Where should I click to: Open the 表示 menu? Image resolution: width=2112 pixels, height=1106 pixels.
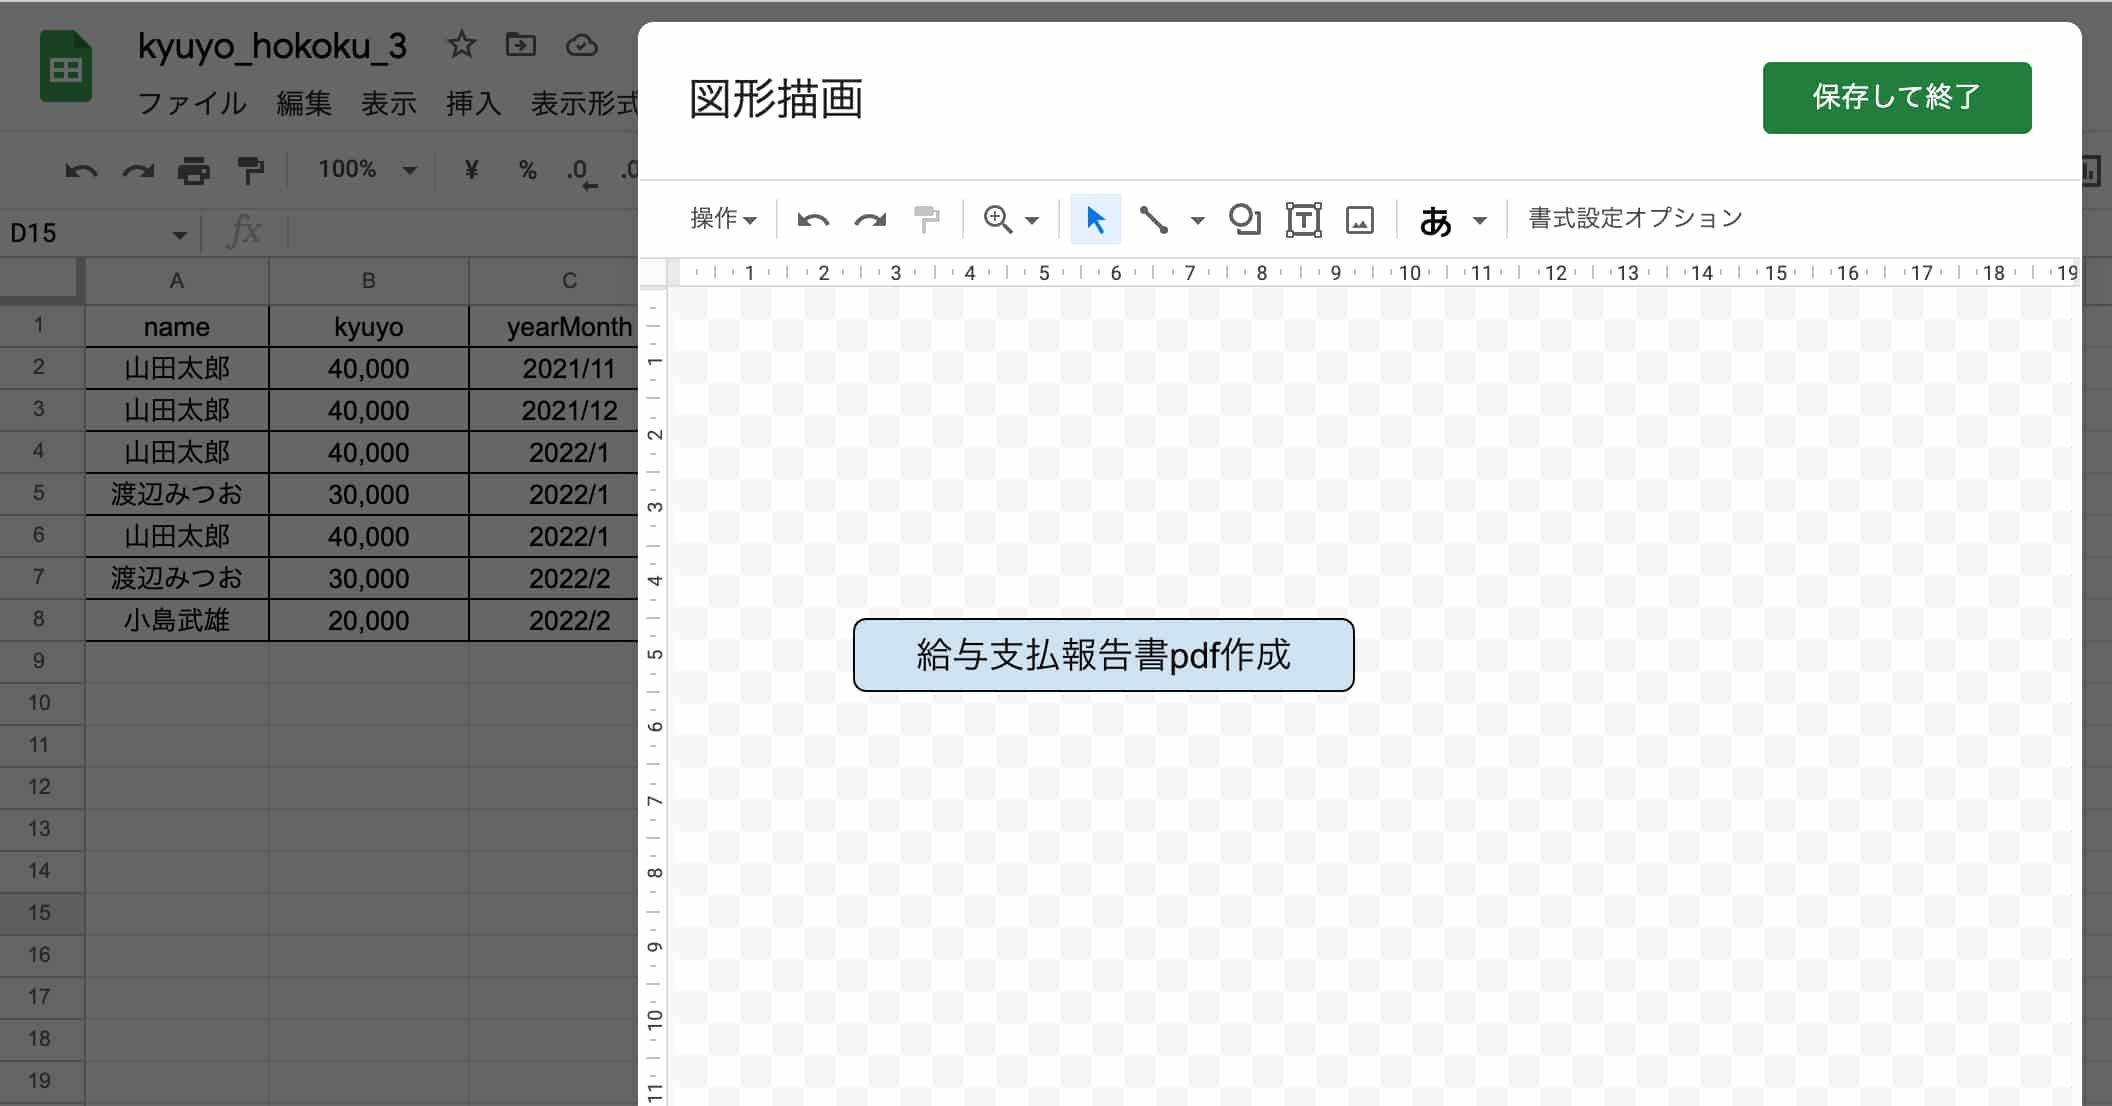pyautogui.click(x=389, y=103)
